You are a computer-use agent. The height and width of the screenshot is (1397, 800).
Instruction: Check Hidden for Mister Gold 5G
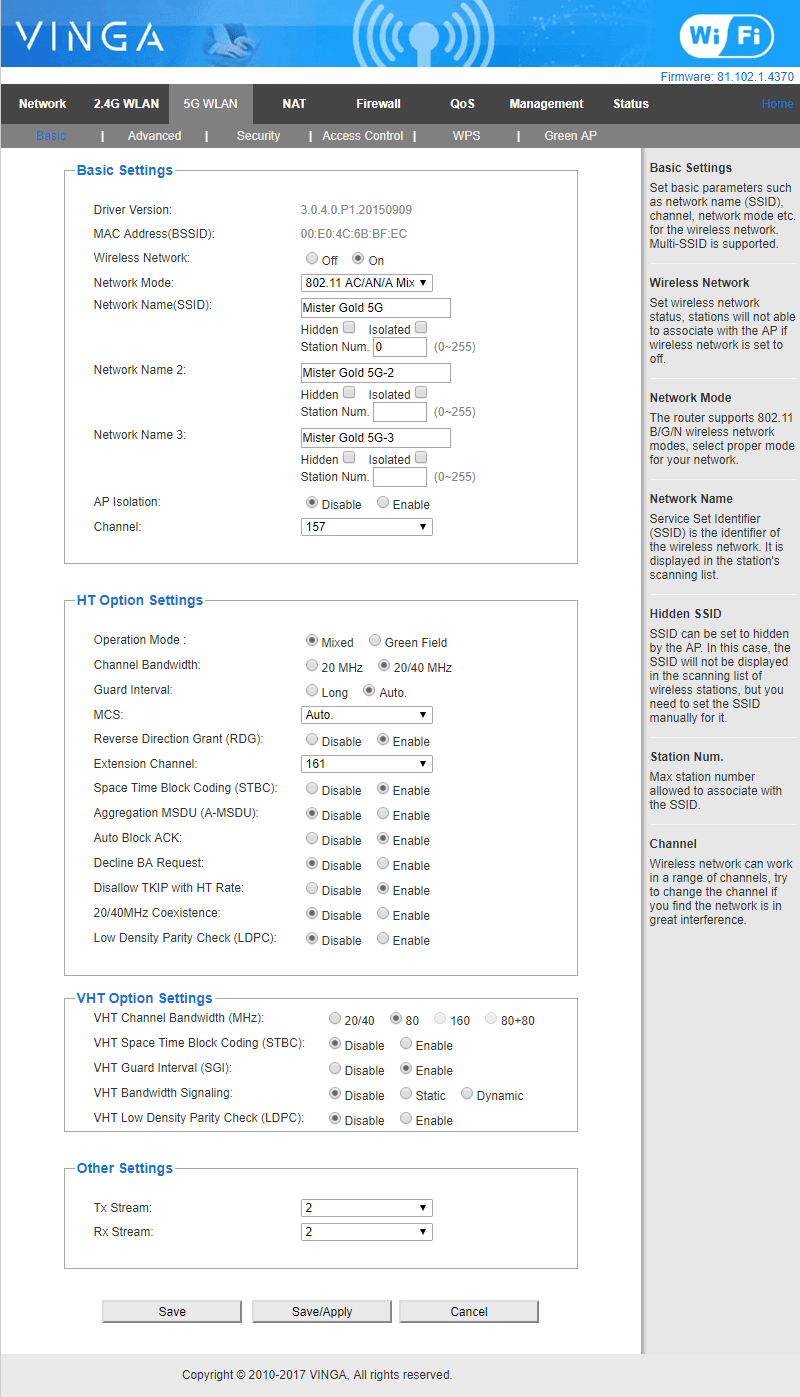349,328
